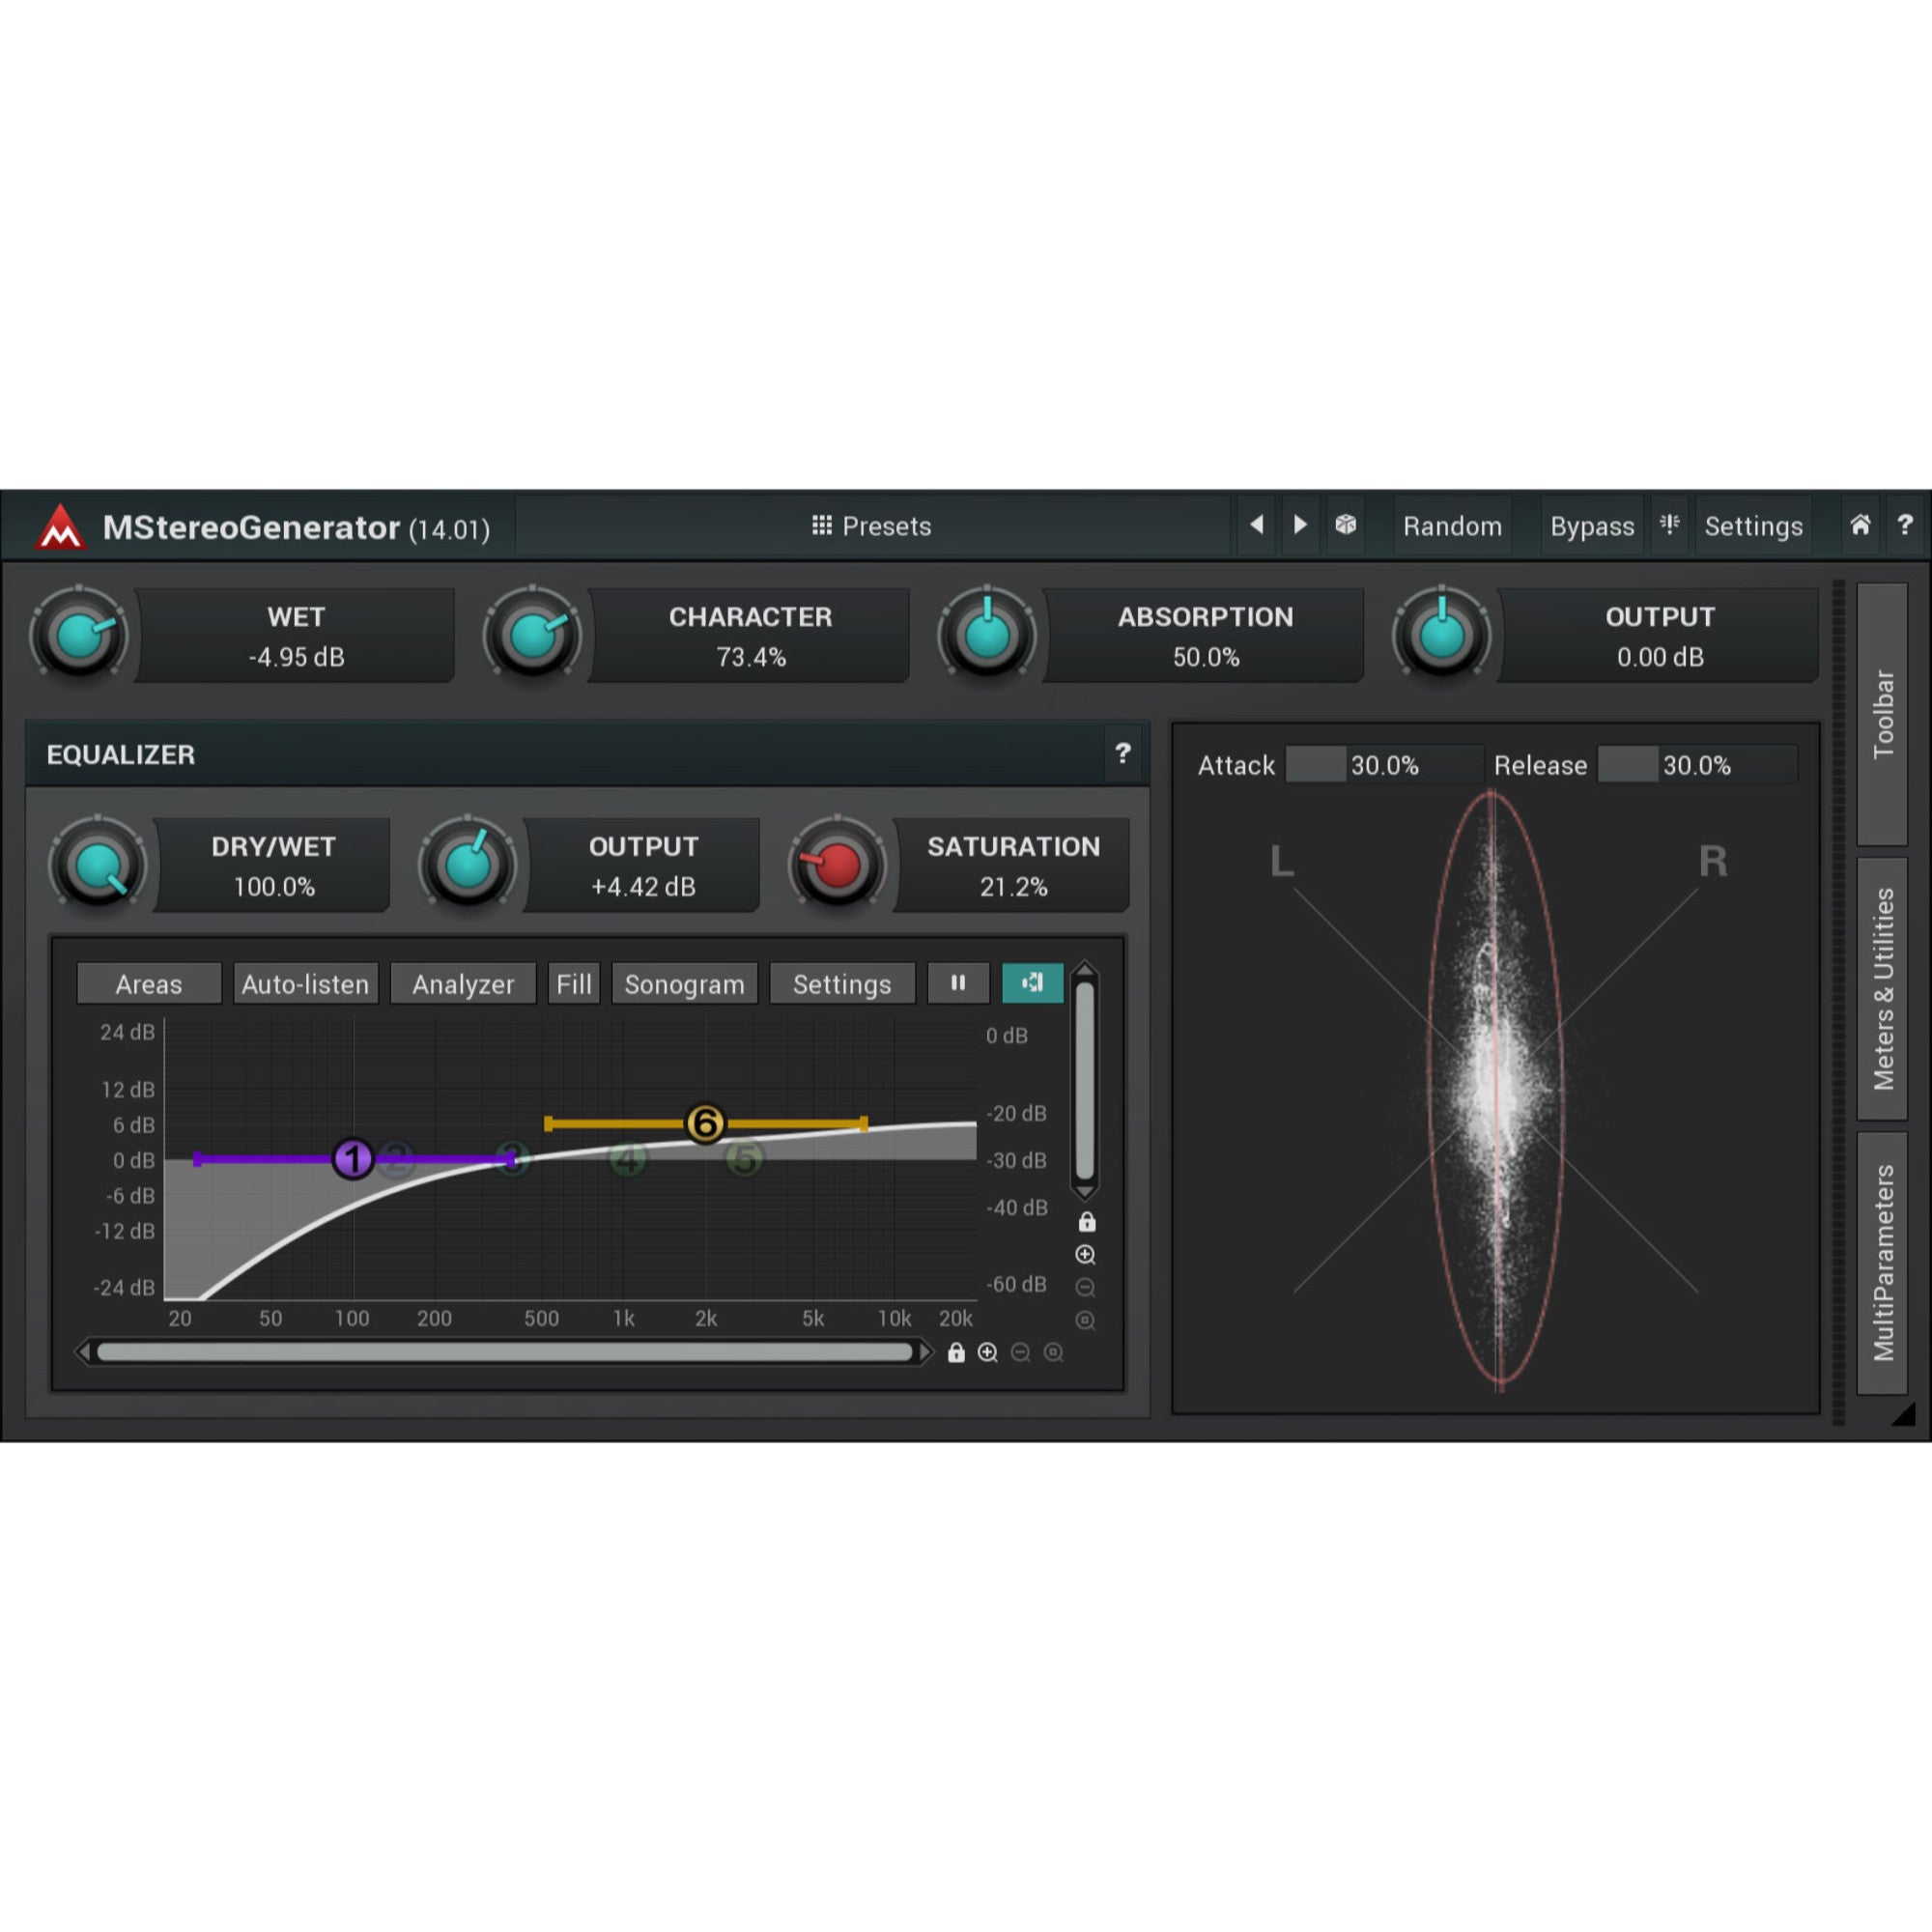The image size is (1932, 1932).
Task: Click the A/B compare icon beside Bypass
Action: tap(1669, 525)
